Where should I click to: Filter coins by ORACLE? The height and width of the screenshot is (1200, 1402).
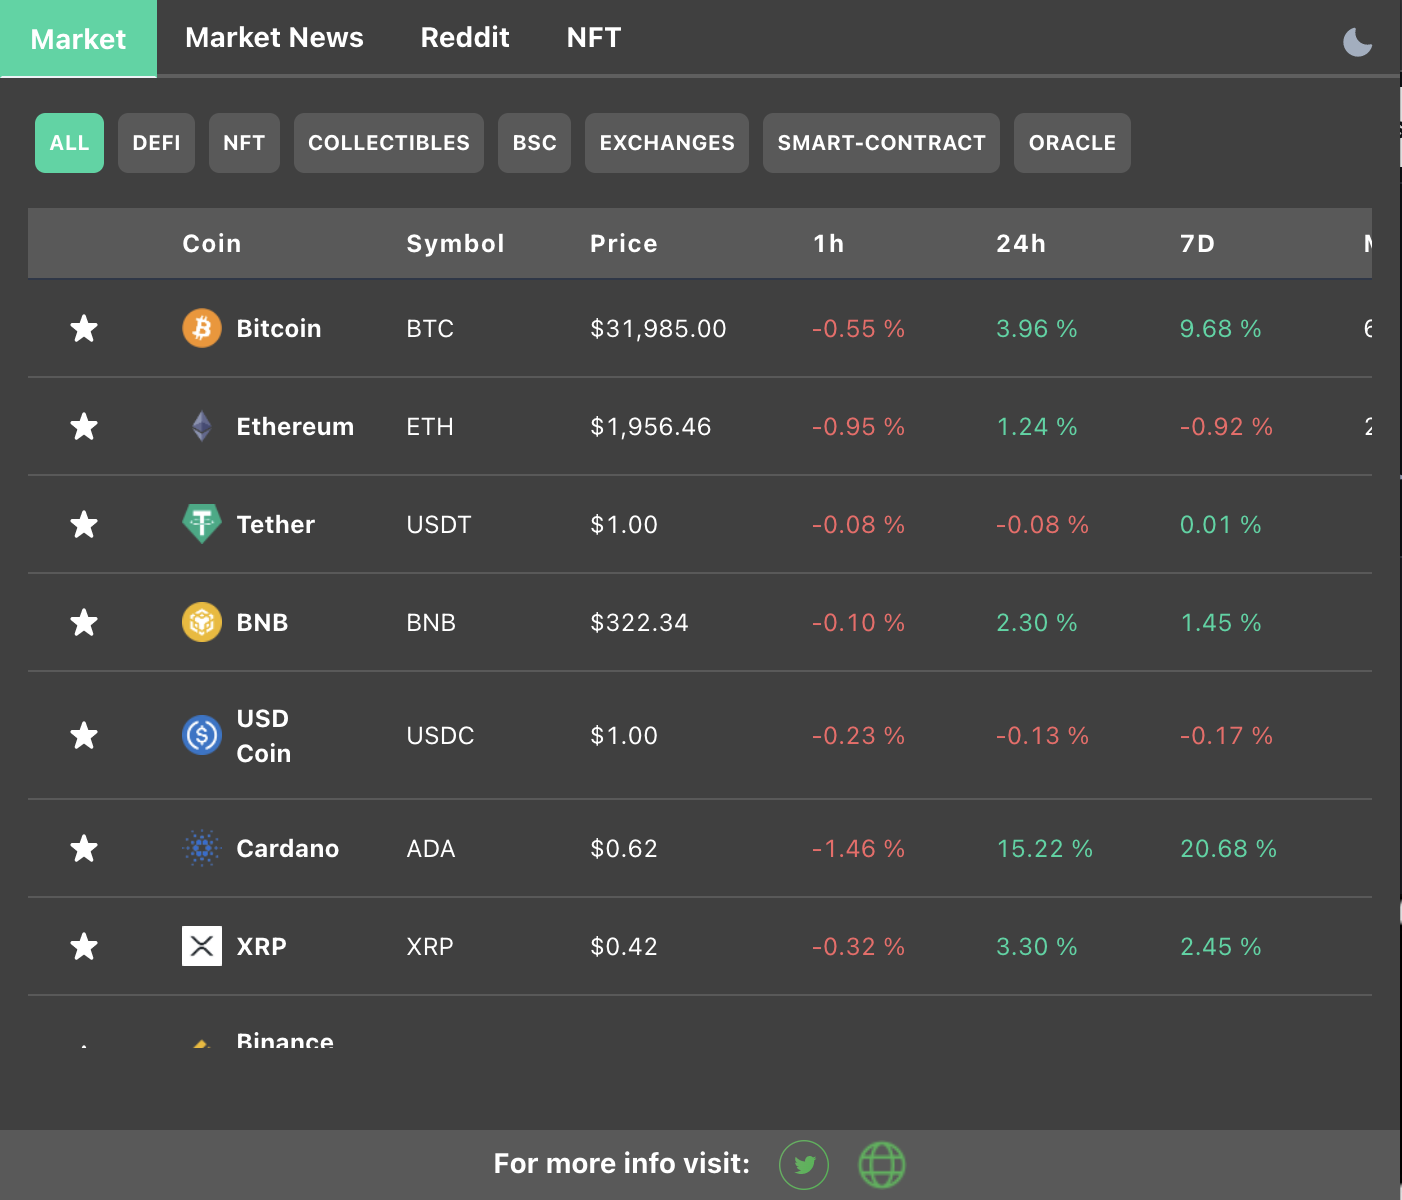tap(1072, 143)
